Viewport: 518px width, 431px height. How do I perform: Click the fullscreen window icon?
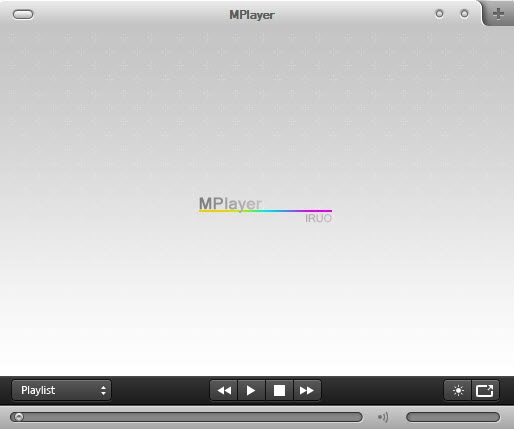pos(485,390)
